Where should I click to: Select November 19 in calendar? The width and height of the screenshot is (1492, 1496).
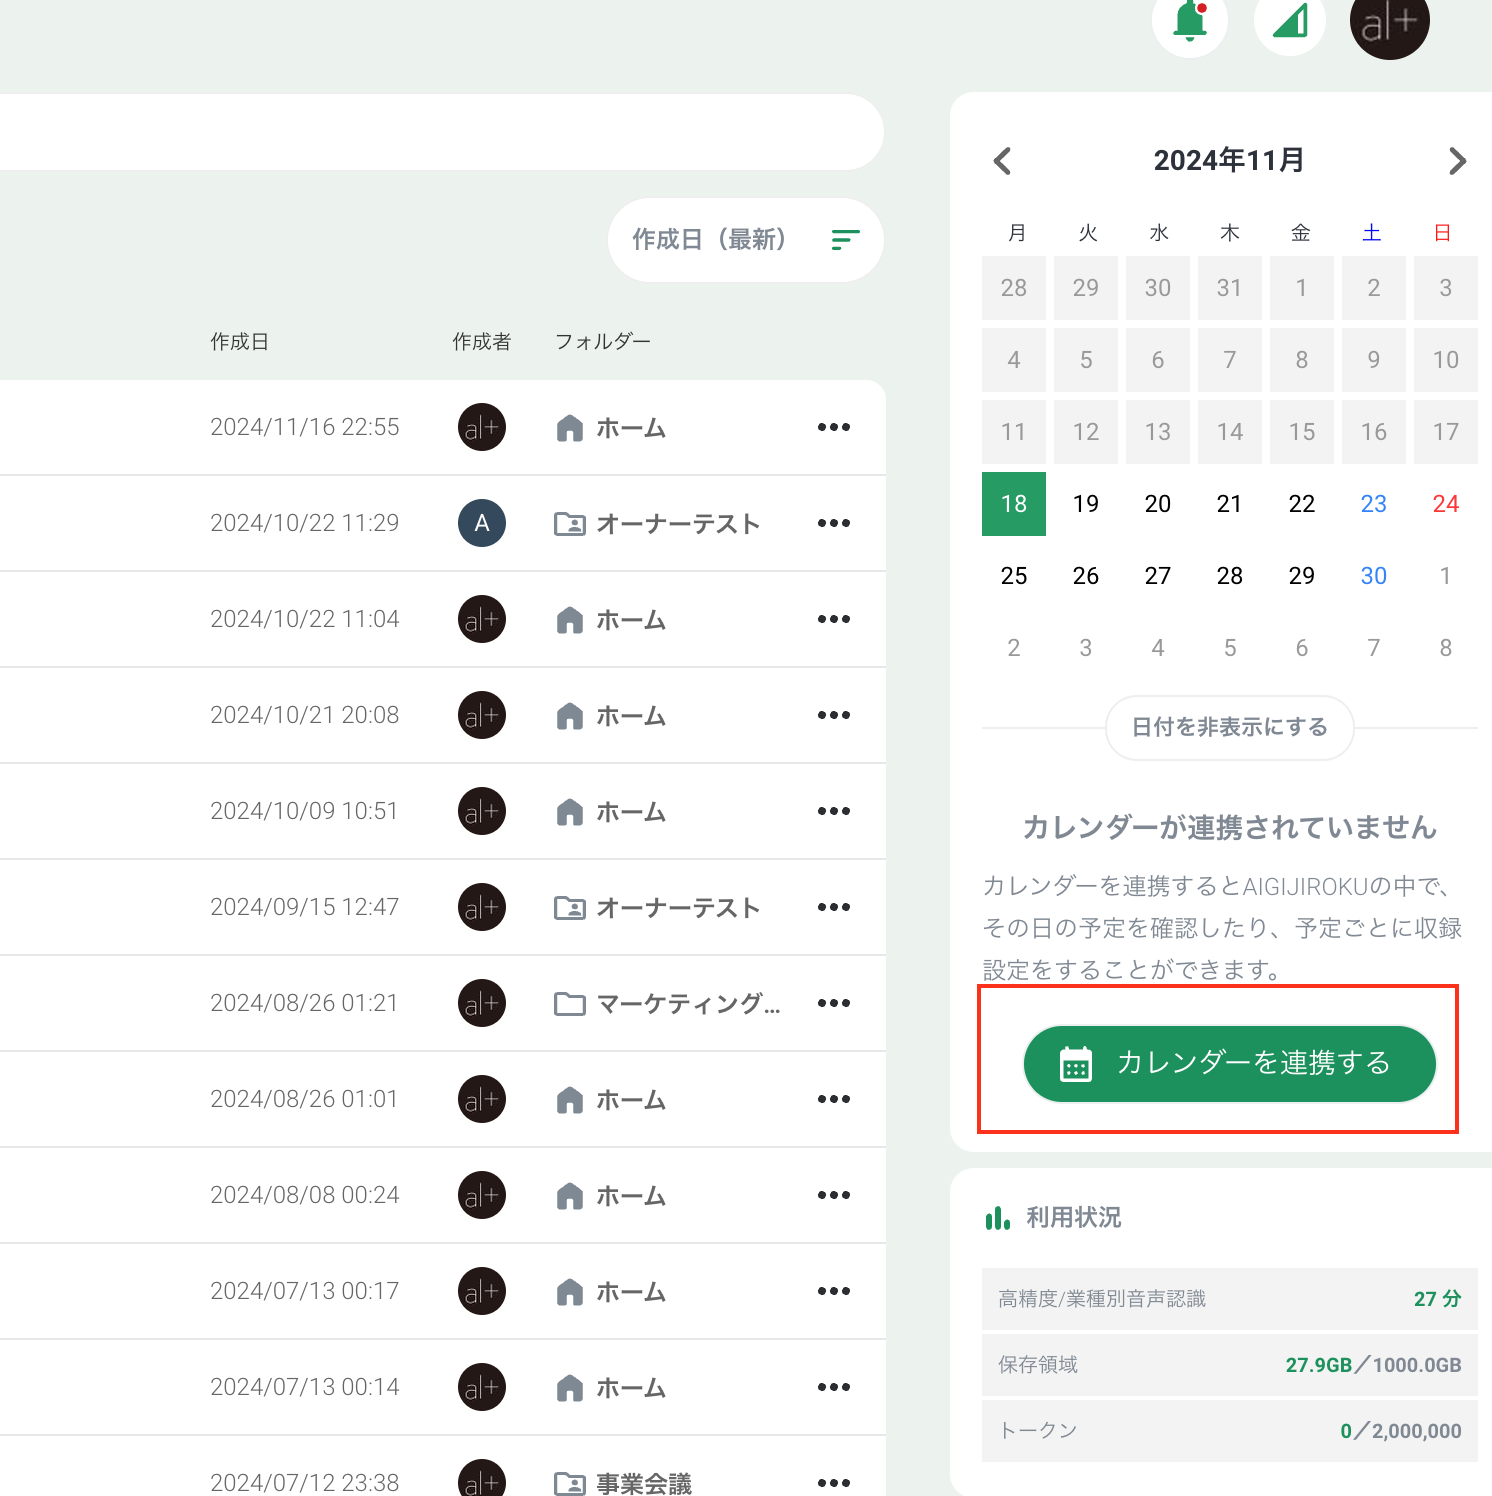pos(1086,504)
